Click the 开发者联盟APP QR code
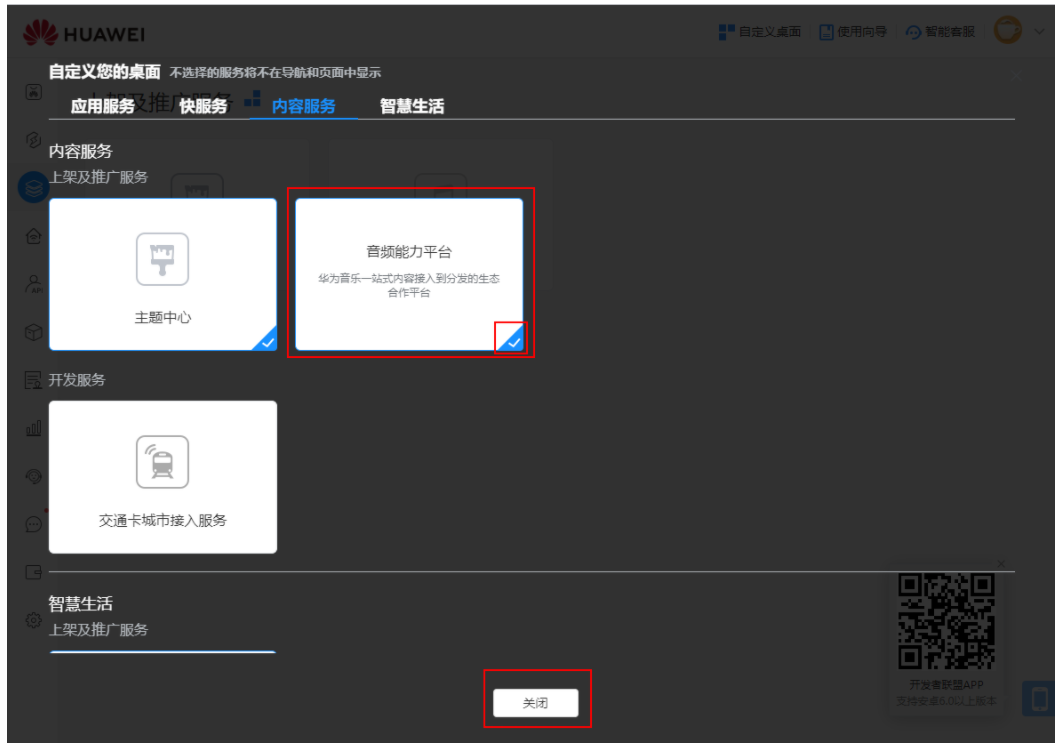 [946, 621]
